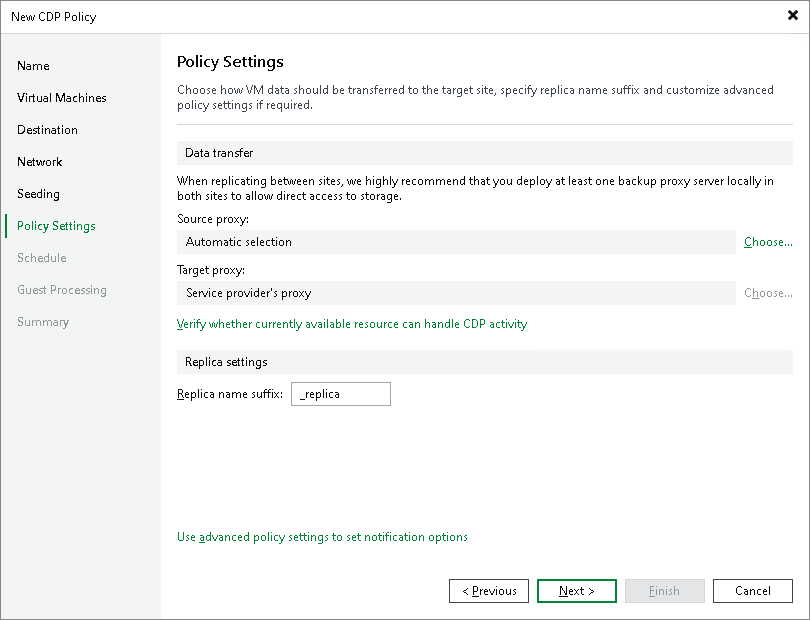This screenshot has width=810, height=620.
Task: Select the Name step in the wizard sidebar
Action: 33,66
